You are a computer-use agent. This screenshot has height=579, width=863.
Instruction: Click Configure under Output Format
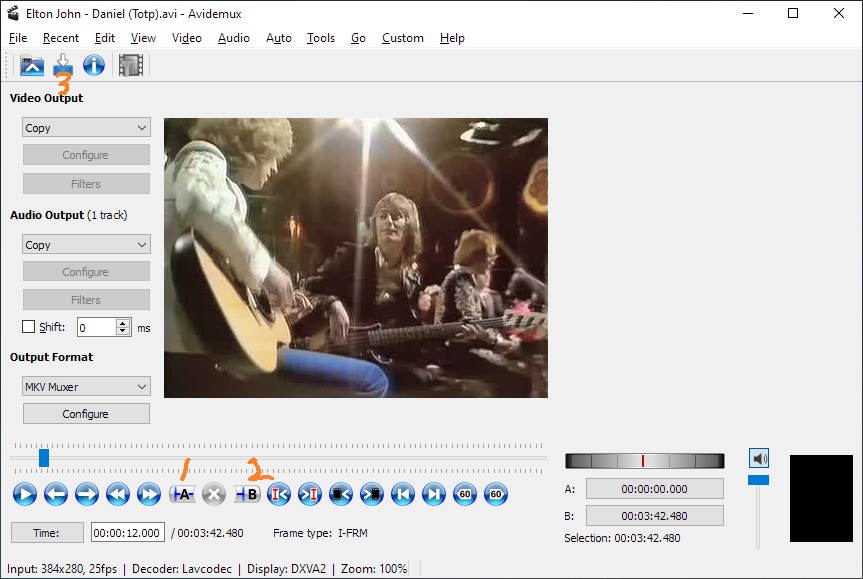[x=86, y=414]
